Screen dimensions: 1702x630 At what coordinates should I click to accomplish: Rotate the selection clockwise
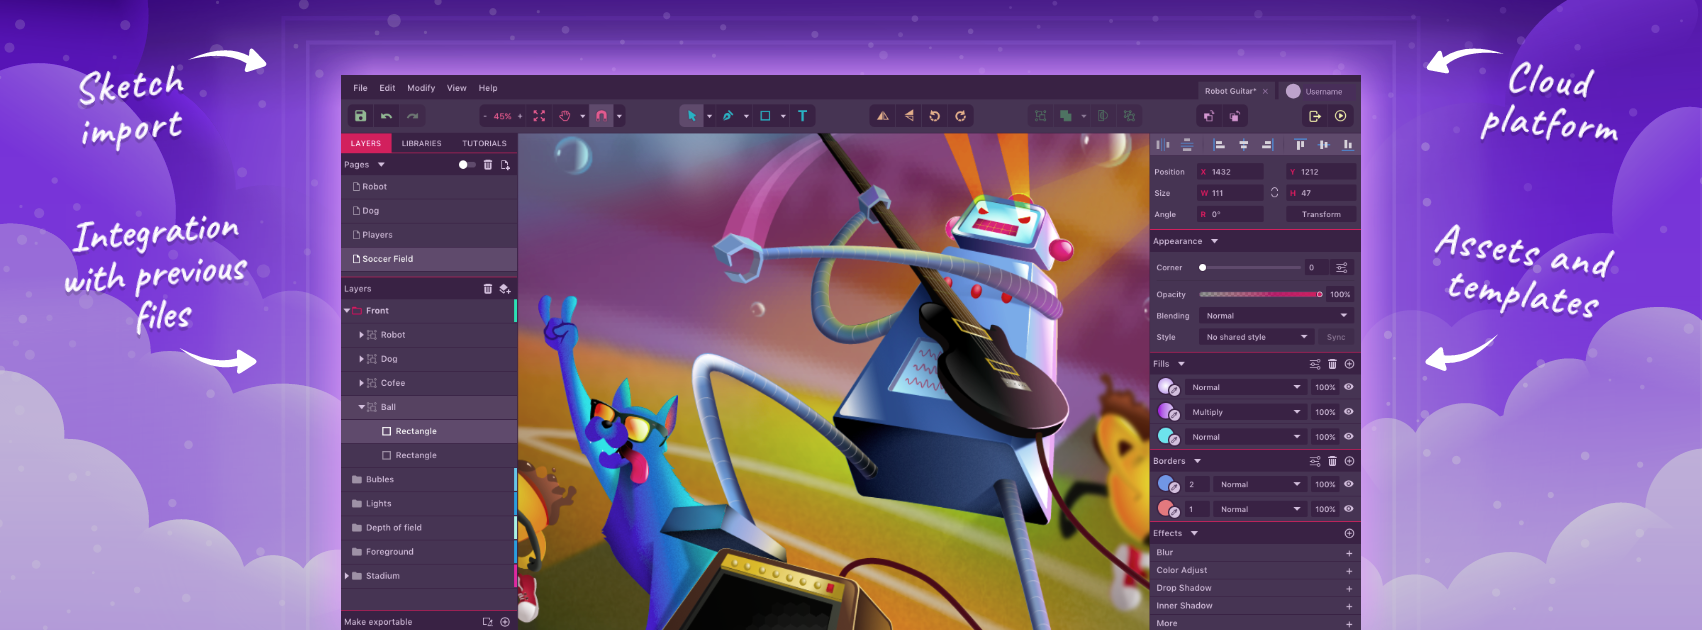pyautogui.click(x=960, y=116)
